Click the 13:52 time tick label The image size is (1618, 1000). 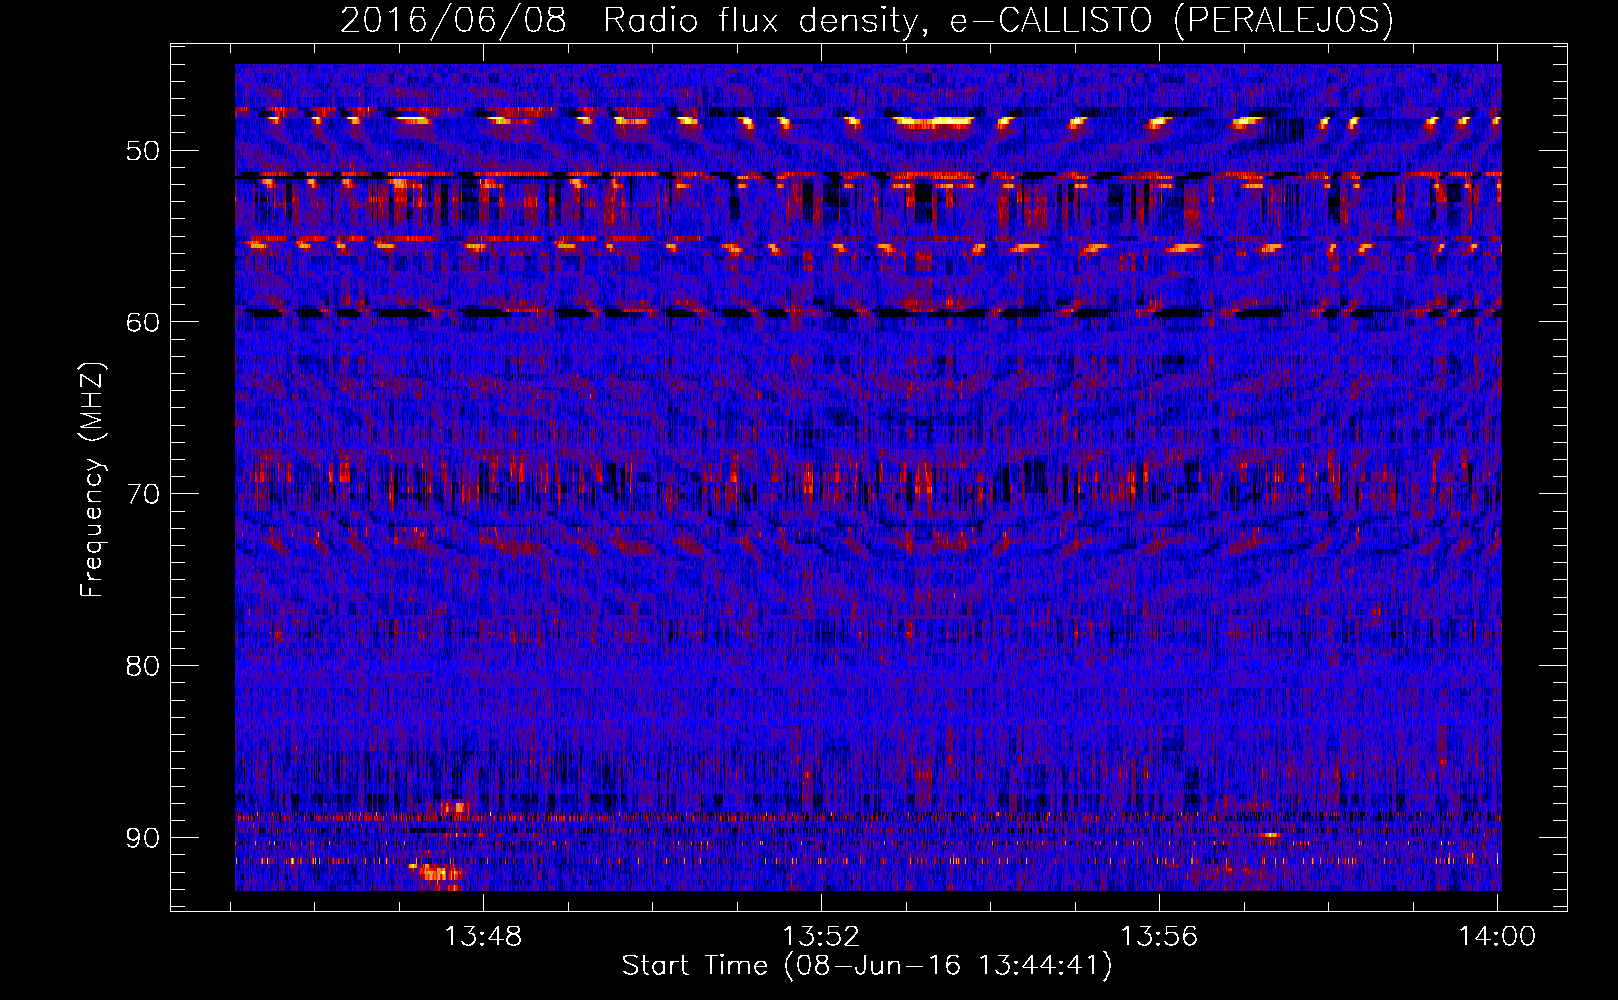click(x=821, y=937)
